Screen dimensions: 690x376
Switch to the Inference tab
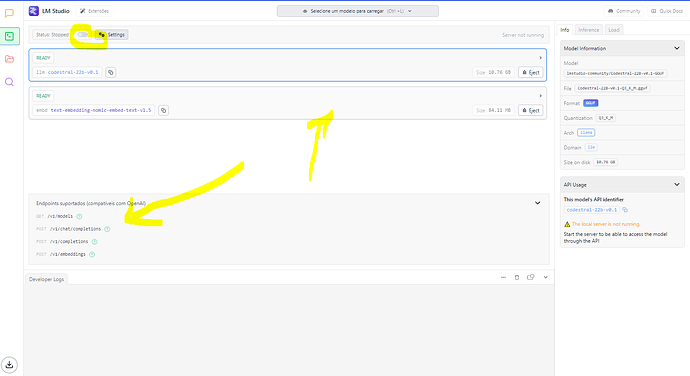pyautogui.click(x=588, y=30)
